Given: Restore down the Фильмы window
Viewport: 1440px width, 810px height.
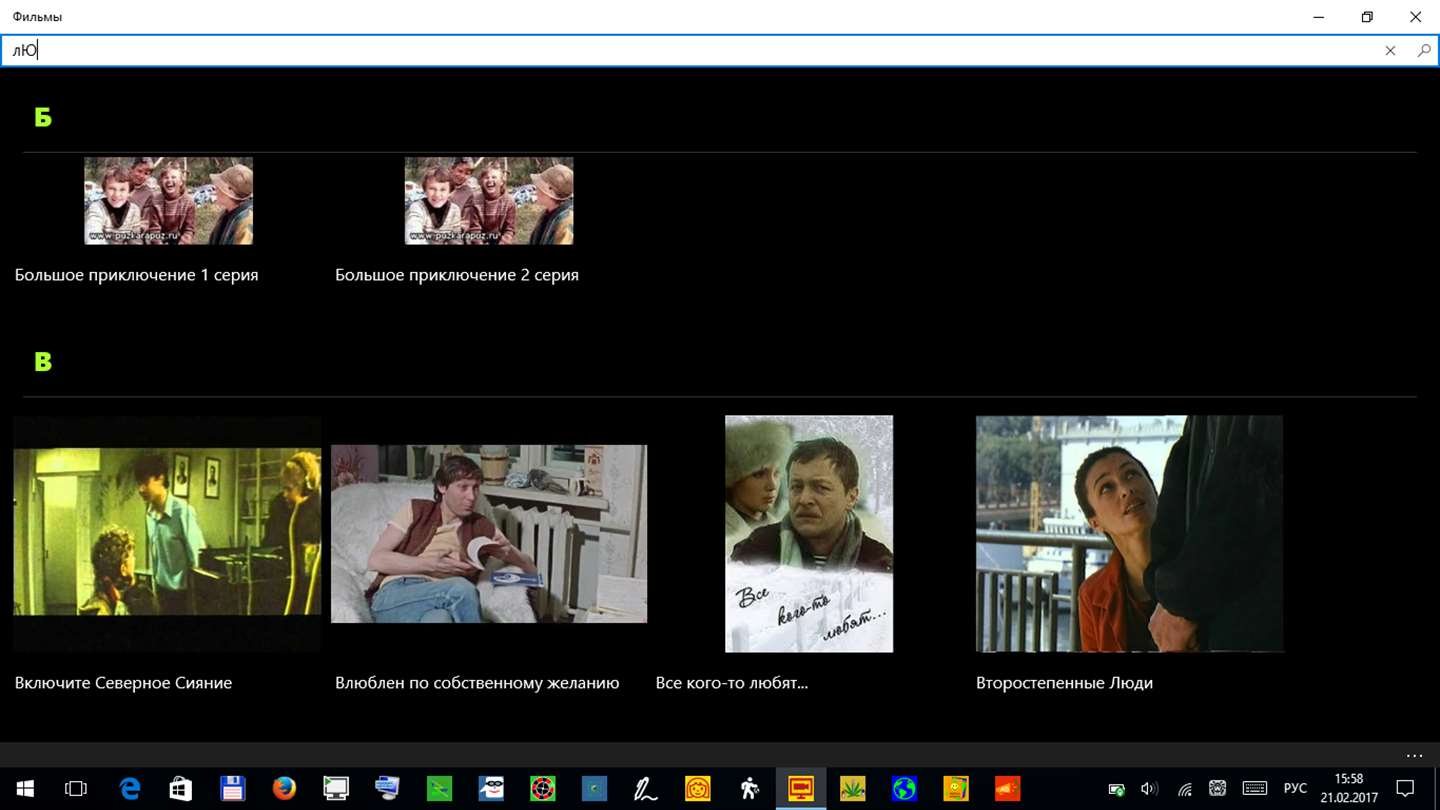Looking at the screenshot, I should (1367, 17).
